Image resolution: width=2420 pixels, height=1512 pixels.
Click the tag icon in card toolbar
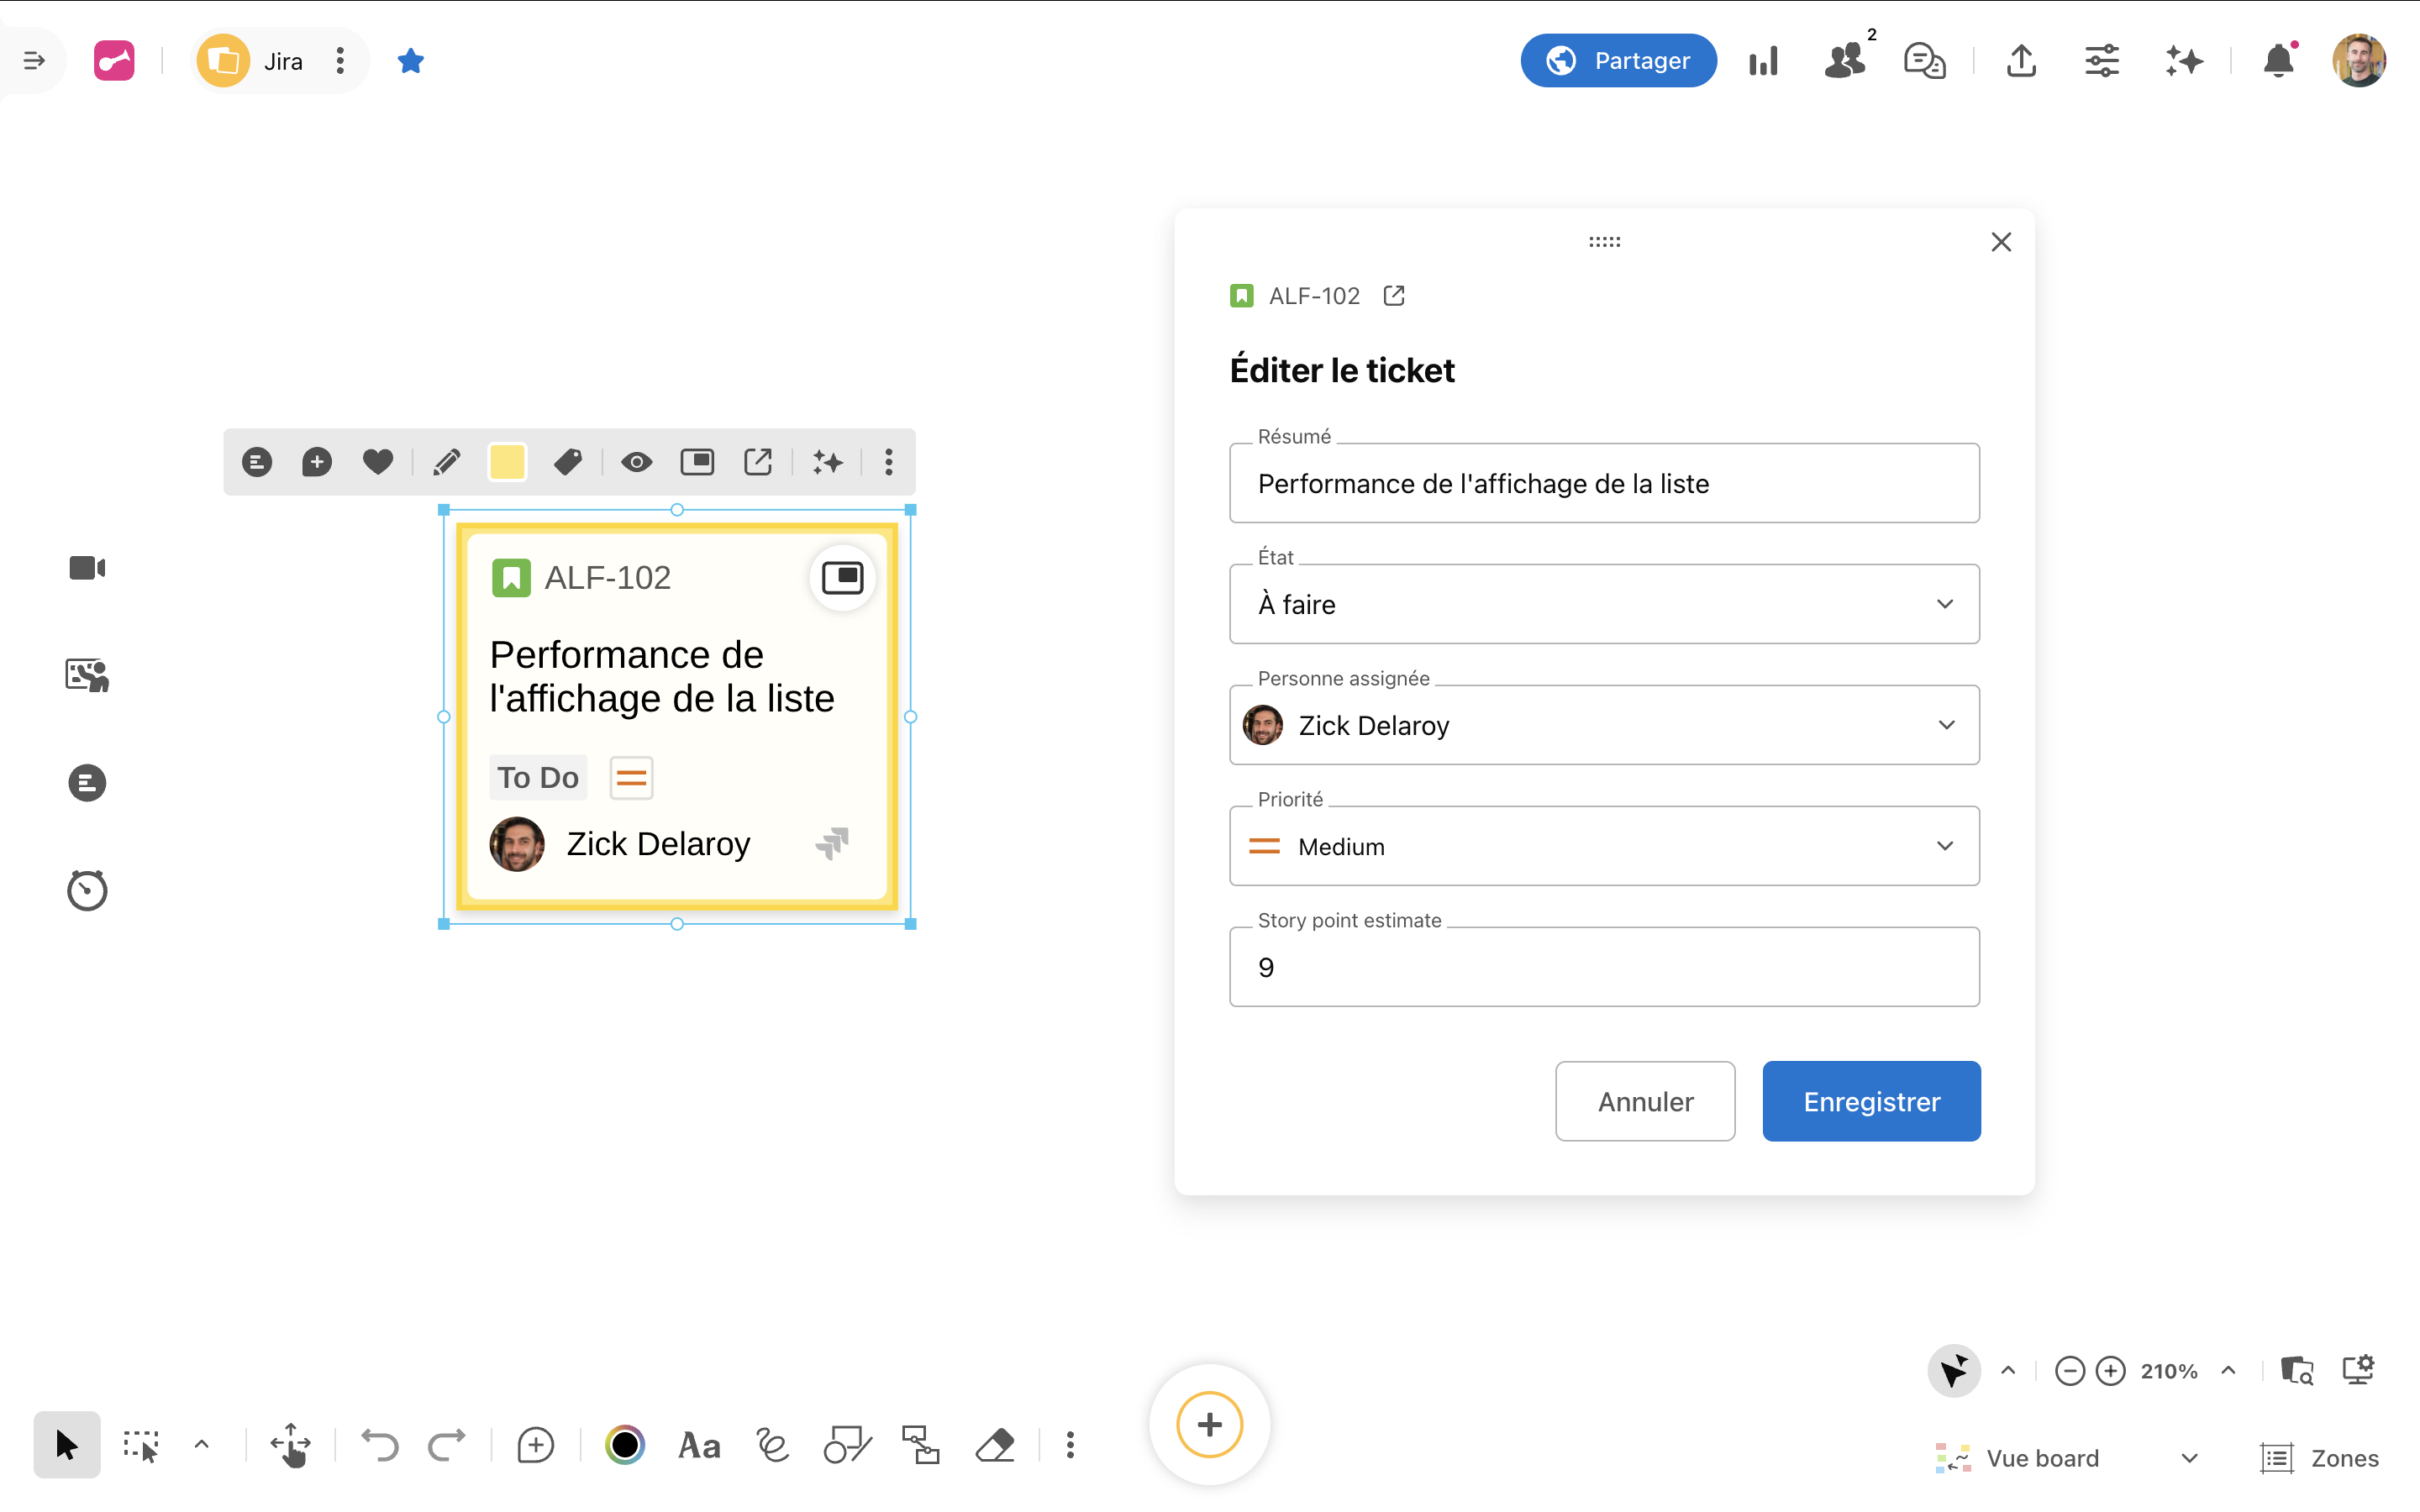point(568,462)
